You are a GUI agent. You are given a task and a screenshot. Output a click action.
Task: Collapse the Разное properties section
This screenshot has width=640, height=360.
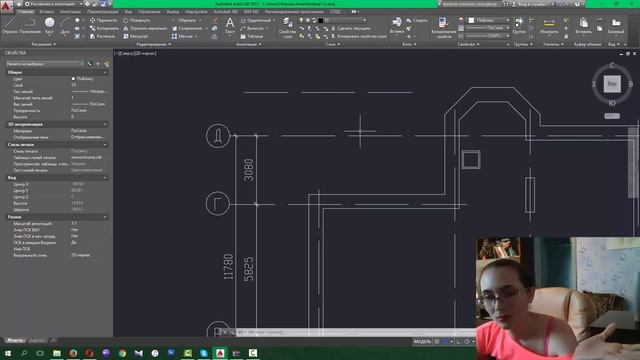pyautogui.click(x=105, y=217)
